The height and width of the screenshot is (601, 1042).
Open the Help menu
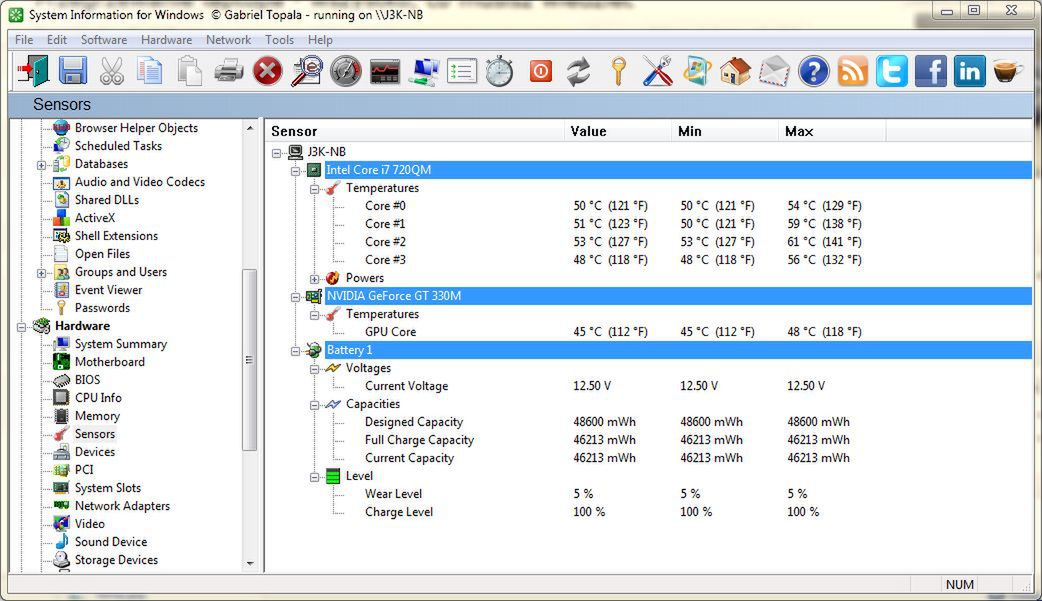pos(320,40)
